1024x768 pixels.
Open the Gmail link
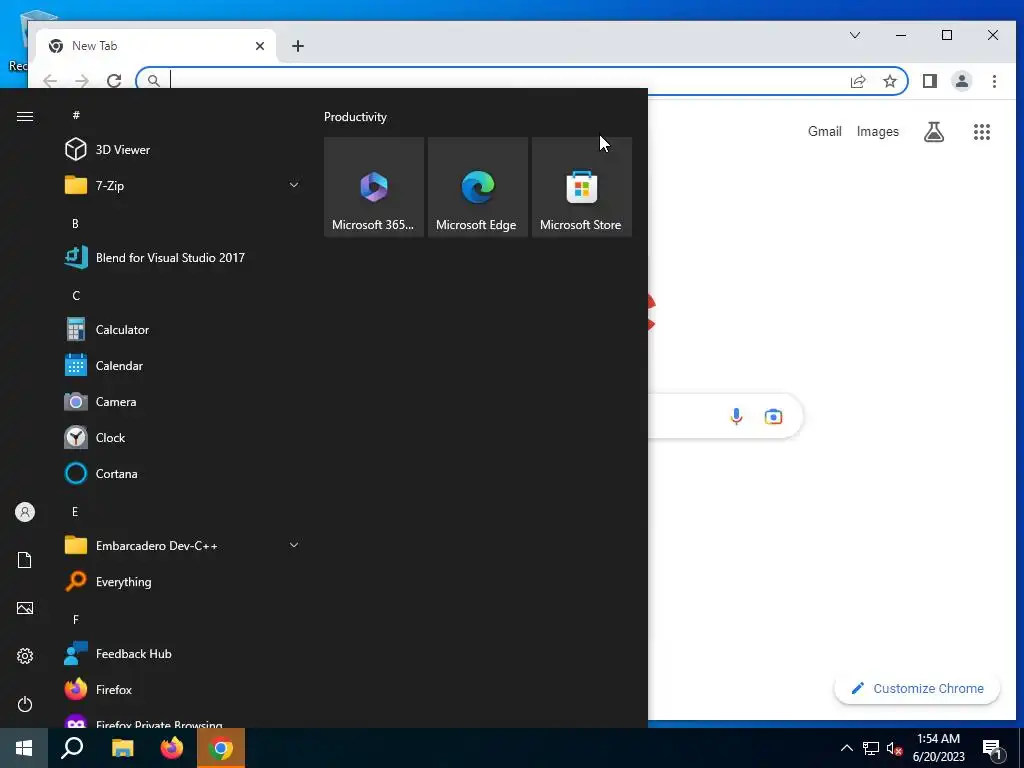click(825, 131)
